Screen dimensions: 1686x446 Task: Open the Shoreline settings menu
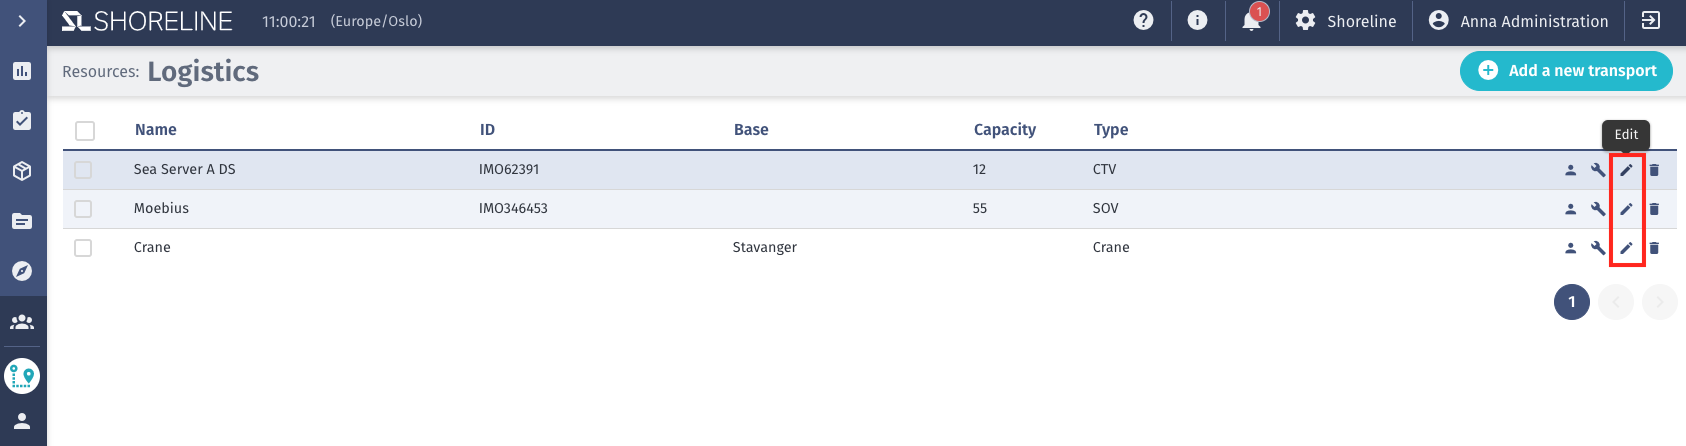tap(1345, 21)
